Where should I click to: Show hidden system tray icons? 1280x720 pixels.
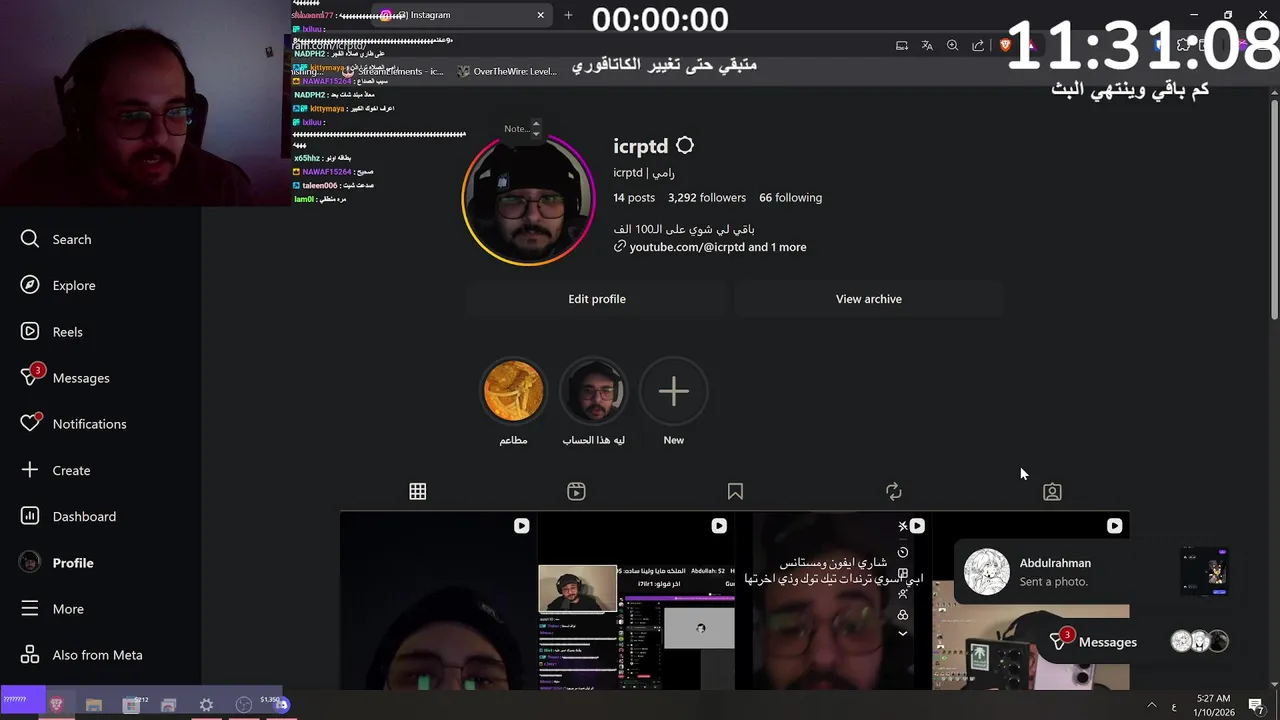click(x=1151, y=705)
